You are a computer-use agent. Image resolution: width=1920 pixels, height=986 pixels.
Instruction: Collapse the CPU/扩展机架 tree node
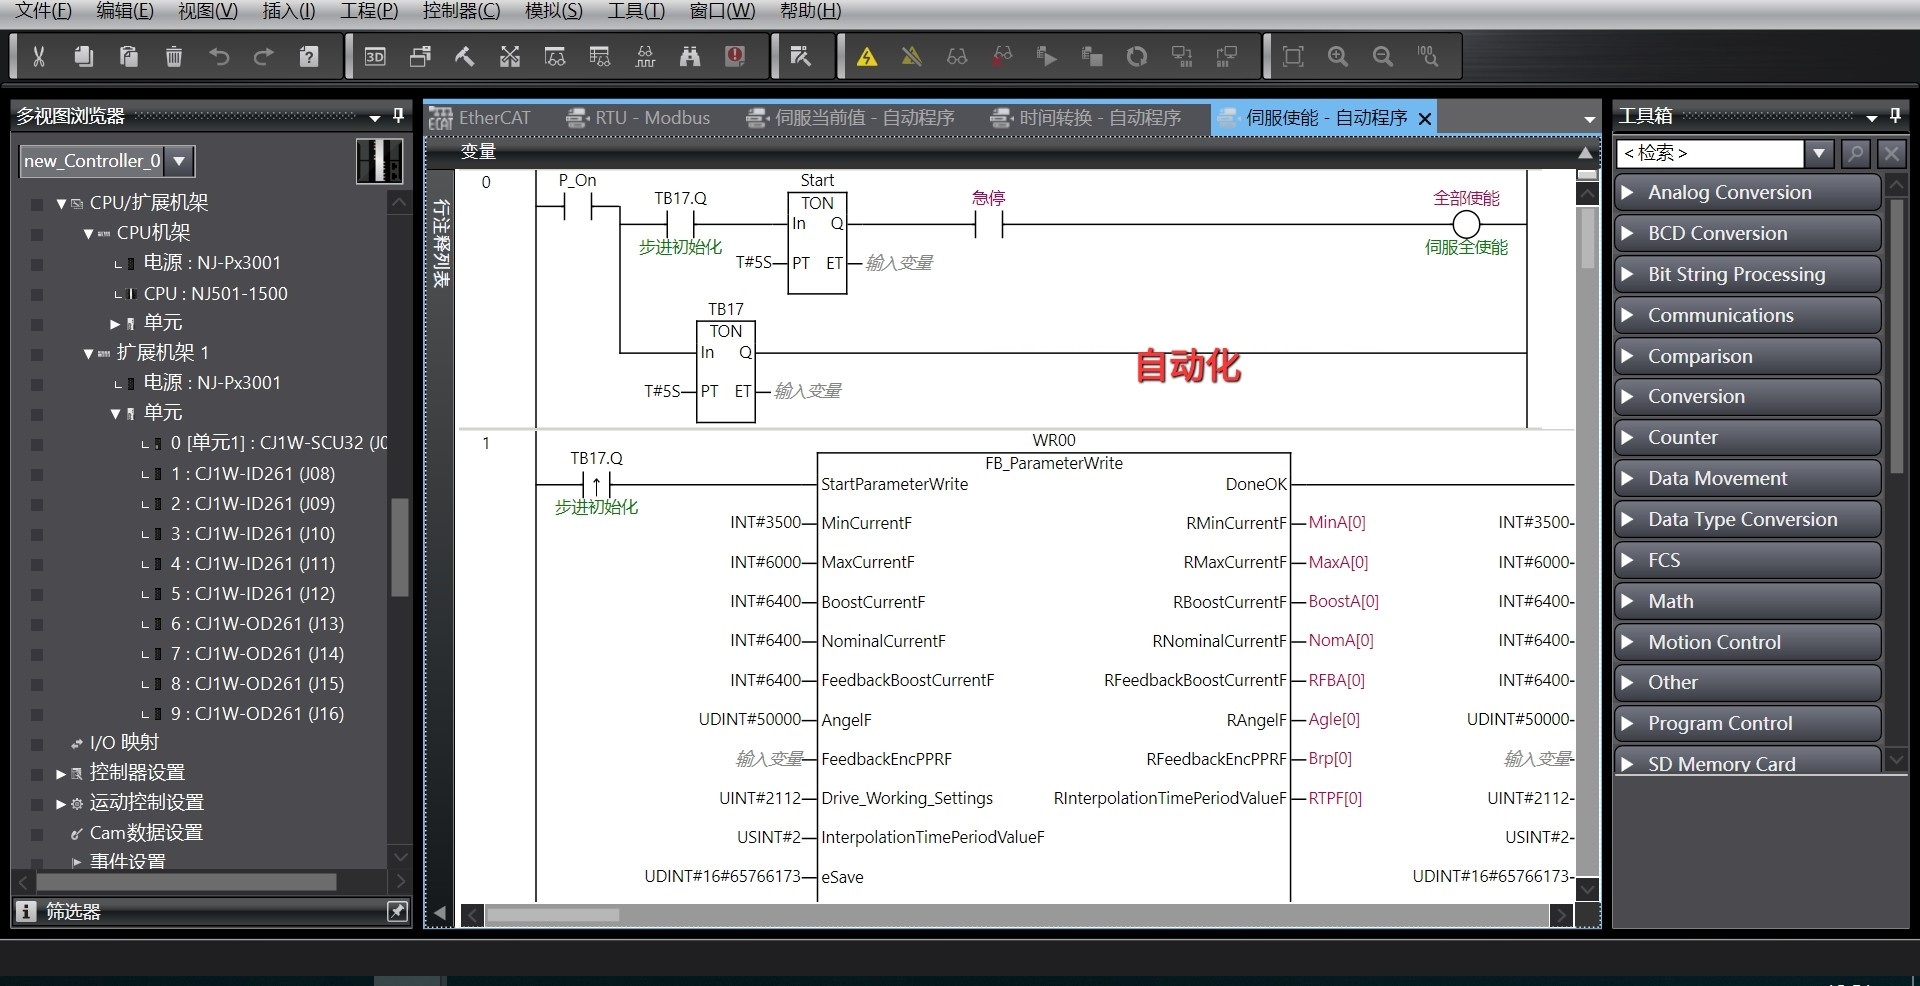click(x=61, y=203)
